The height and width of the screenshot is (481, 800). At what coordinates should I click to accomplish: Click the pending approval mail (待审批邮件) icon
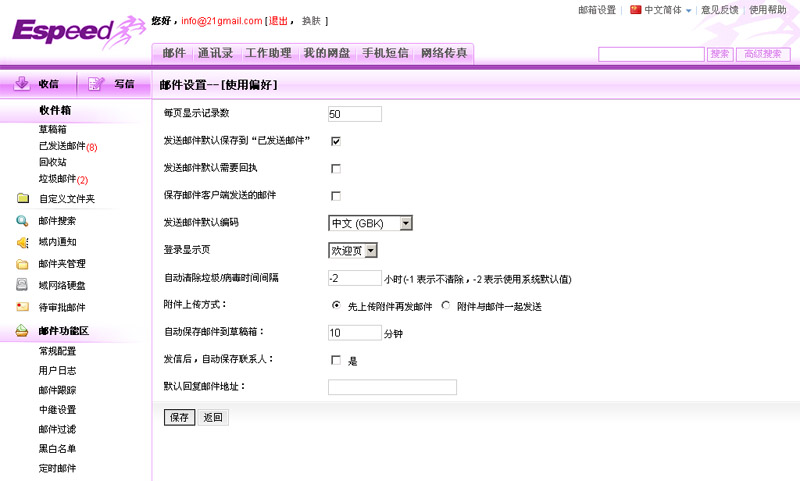pyautogui.click(x=22, y=308)
